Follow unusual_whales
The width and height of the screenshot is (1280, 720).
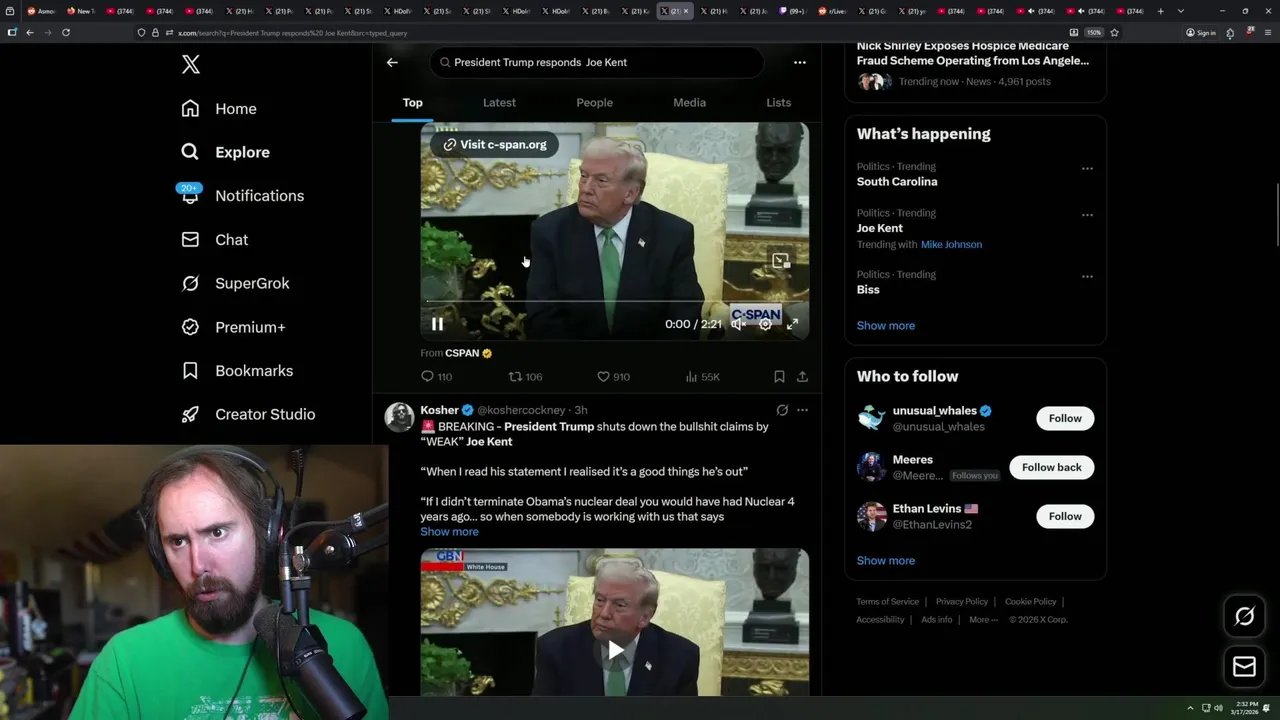[1065, 418]
